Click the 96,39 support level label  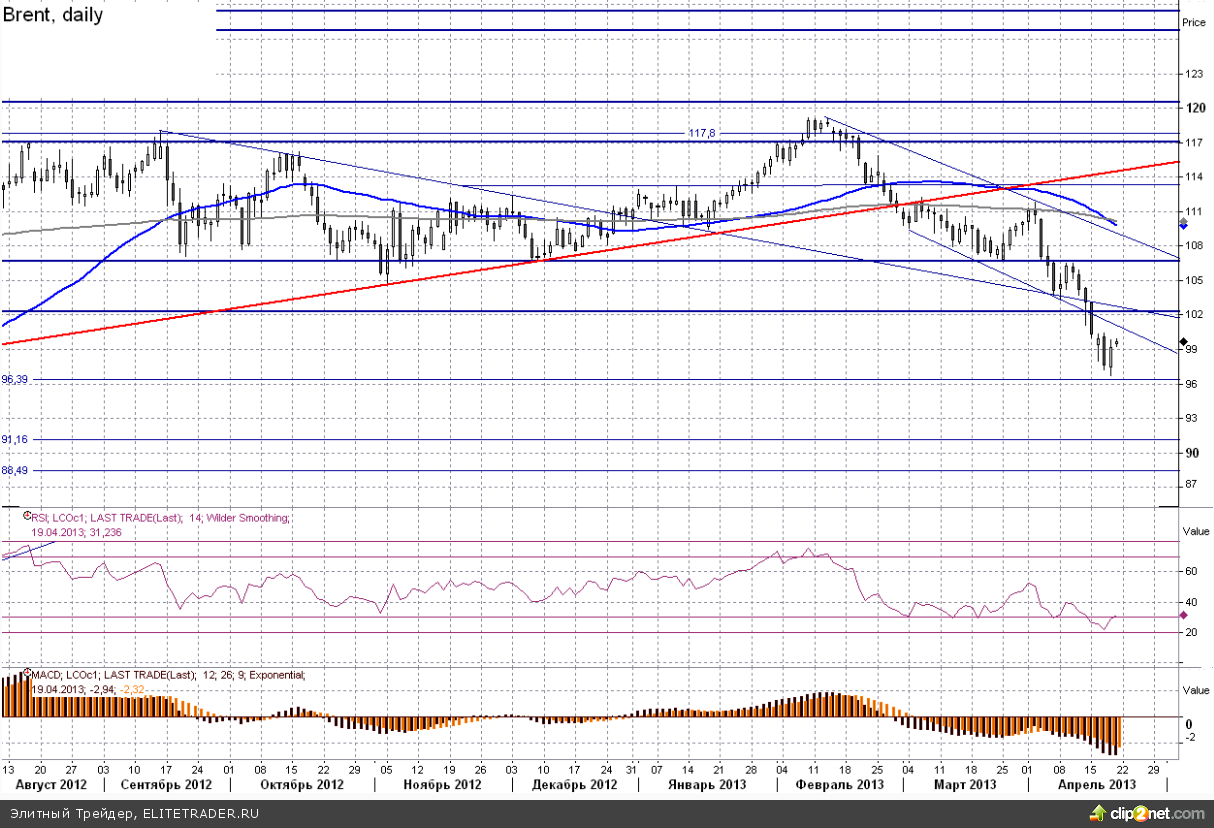click(15, 380)
